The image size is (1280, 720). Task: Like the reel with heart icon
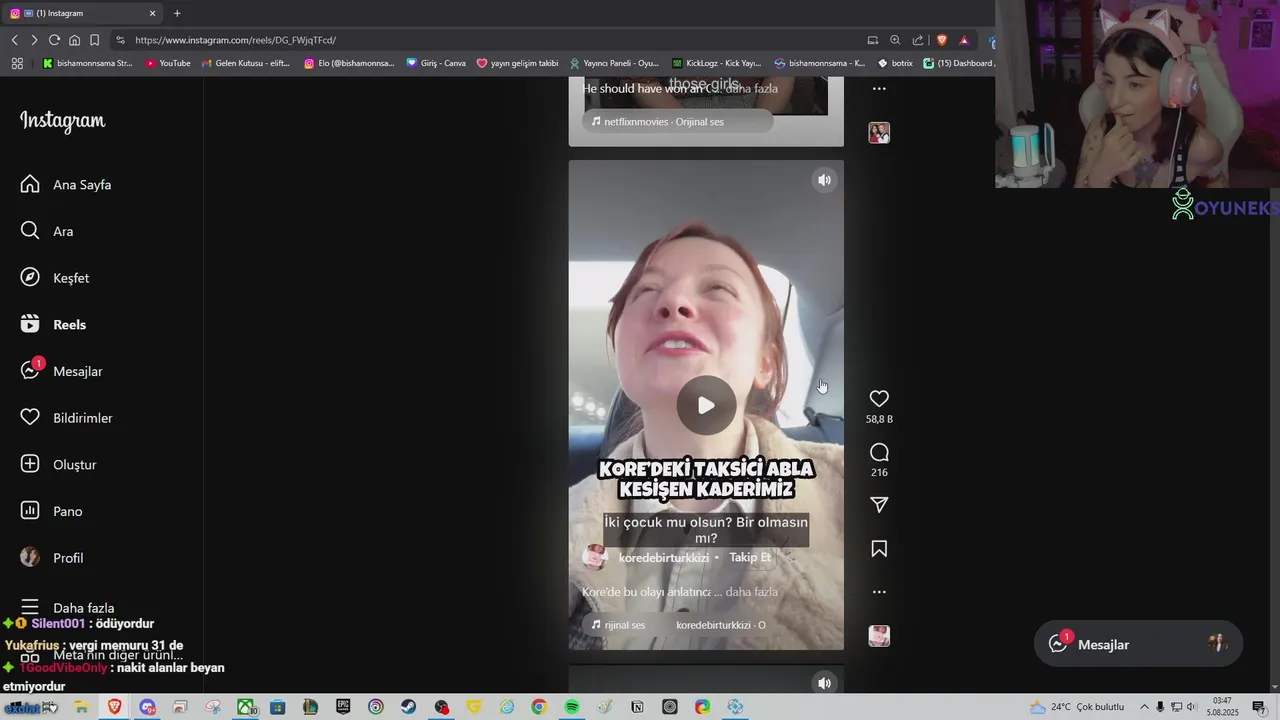879,399
